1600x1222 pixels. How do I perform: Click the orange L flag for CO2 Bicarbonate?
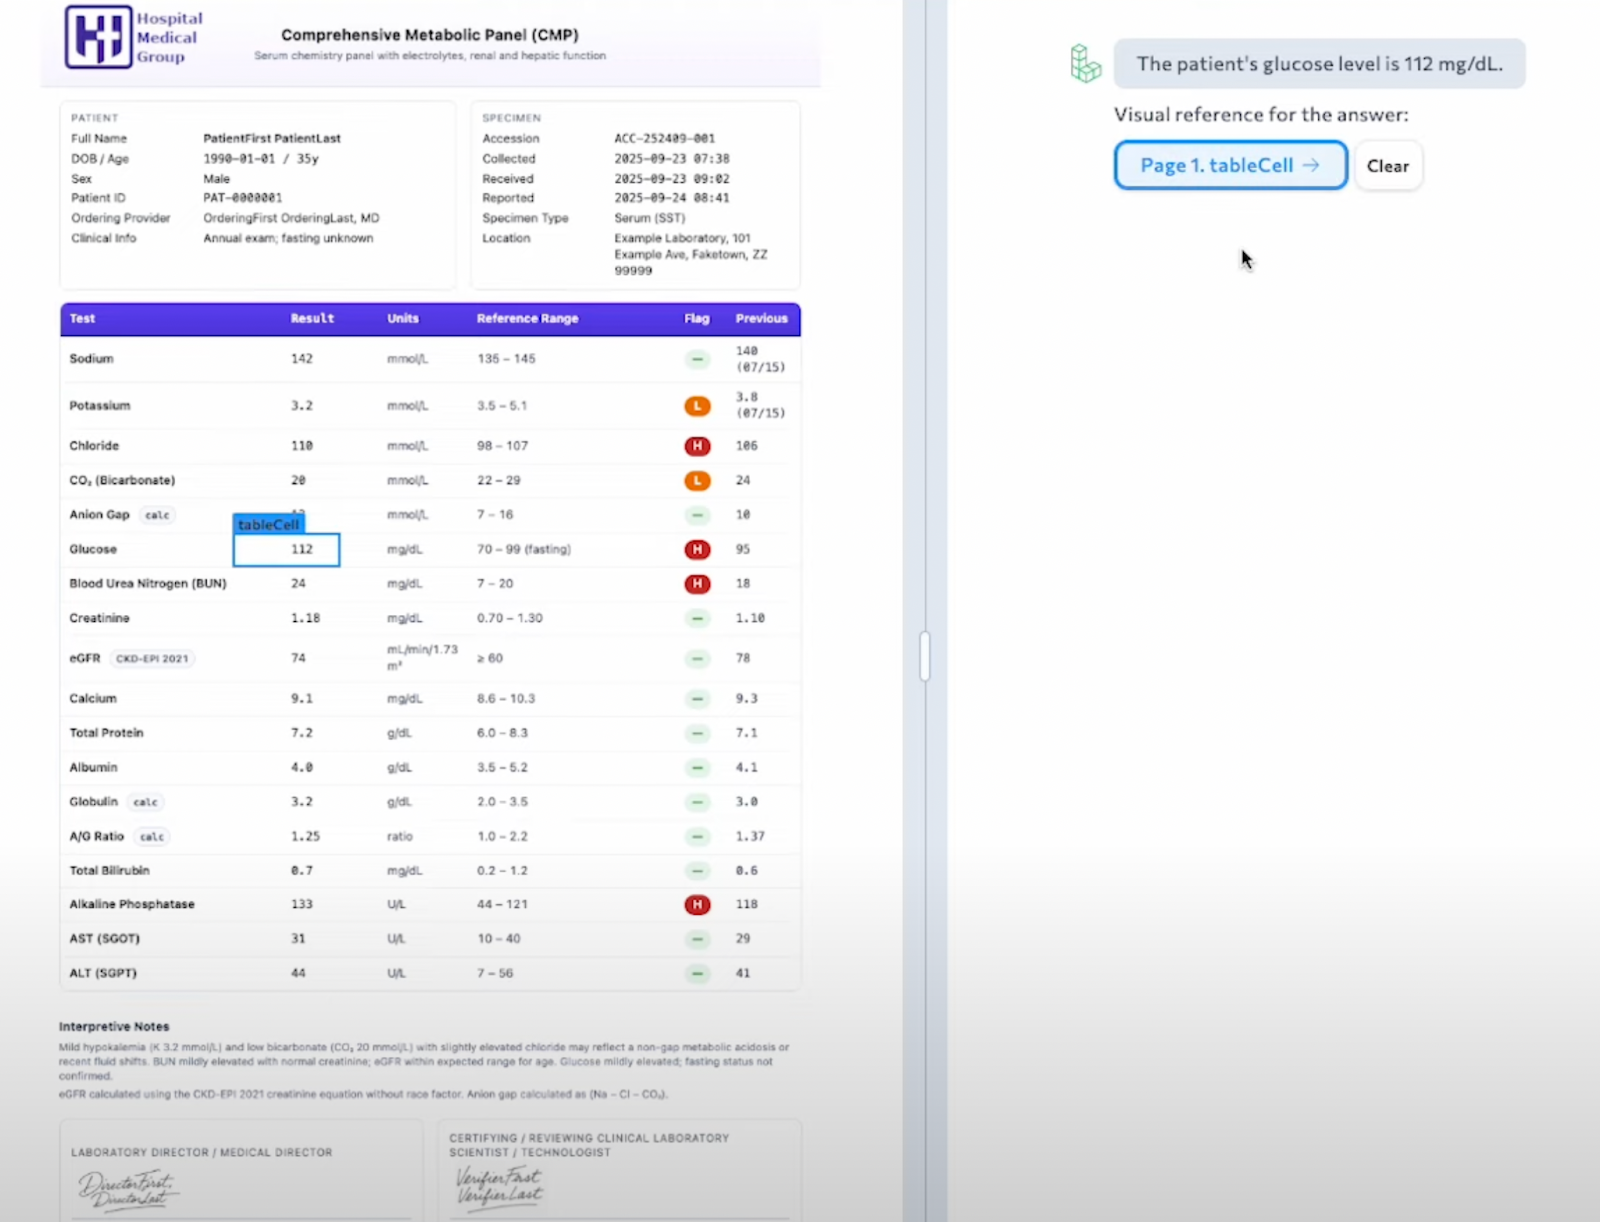point(697,481)
